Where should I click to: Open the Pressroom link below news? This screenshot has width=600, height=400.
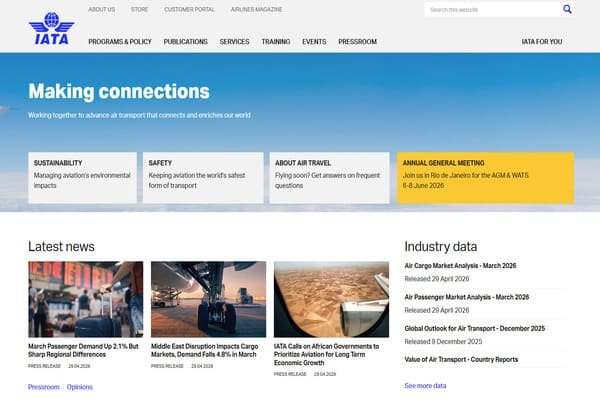pos(44,387)
